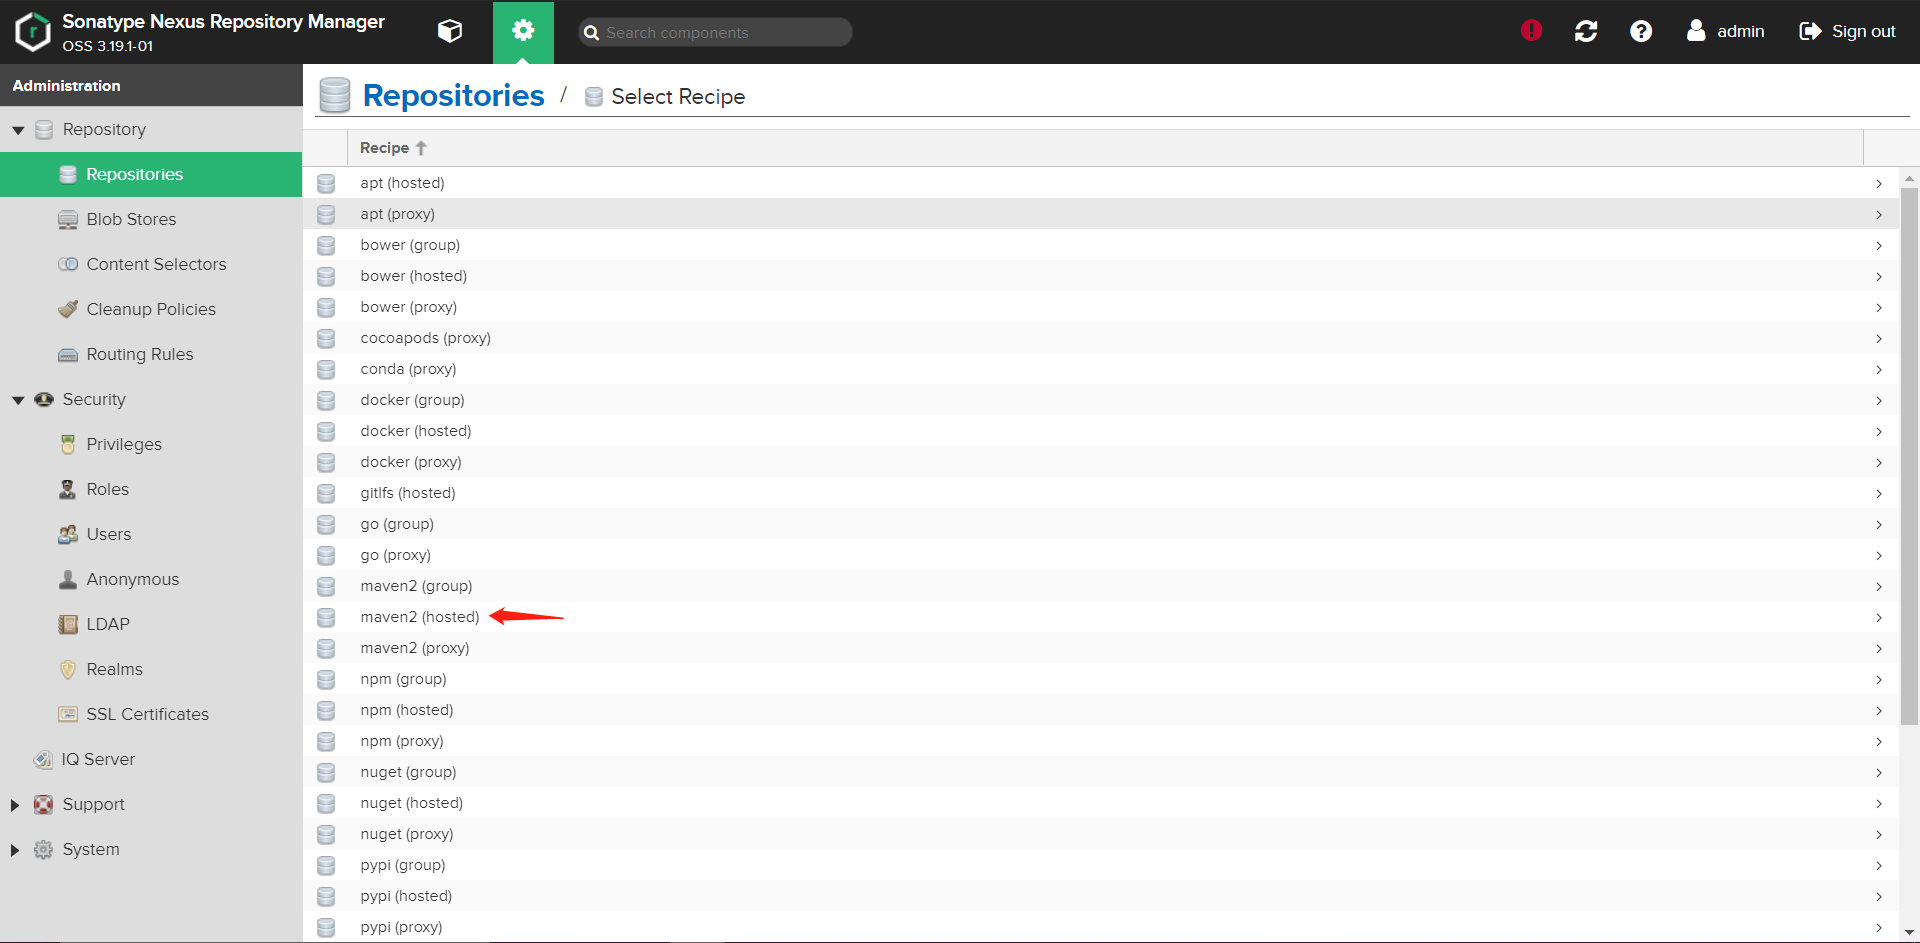The image size is (1920, 943).
Task: Click the scrollbar down arrow
Action: [1909, 931]
